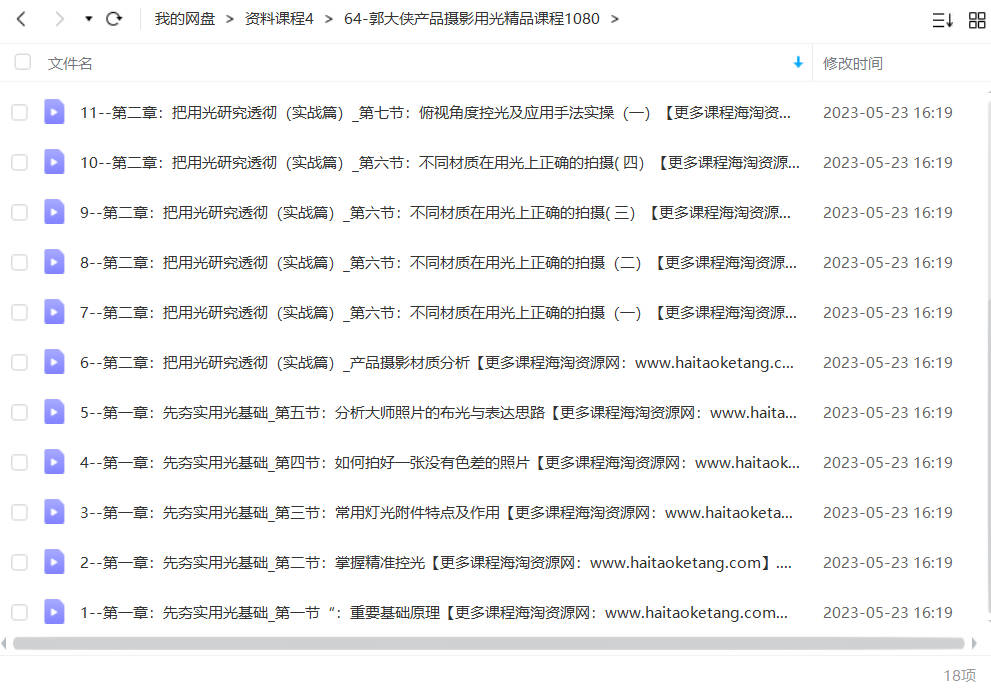Open the sort order menu icon
This screenshot has width=991, height=688.
pos(942,20)
